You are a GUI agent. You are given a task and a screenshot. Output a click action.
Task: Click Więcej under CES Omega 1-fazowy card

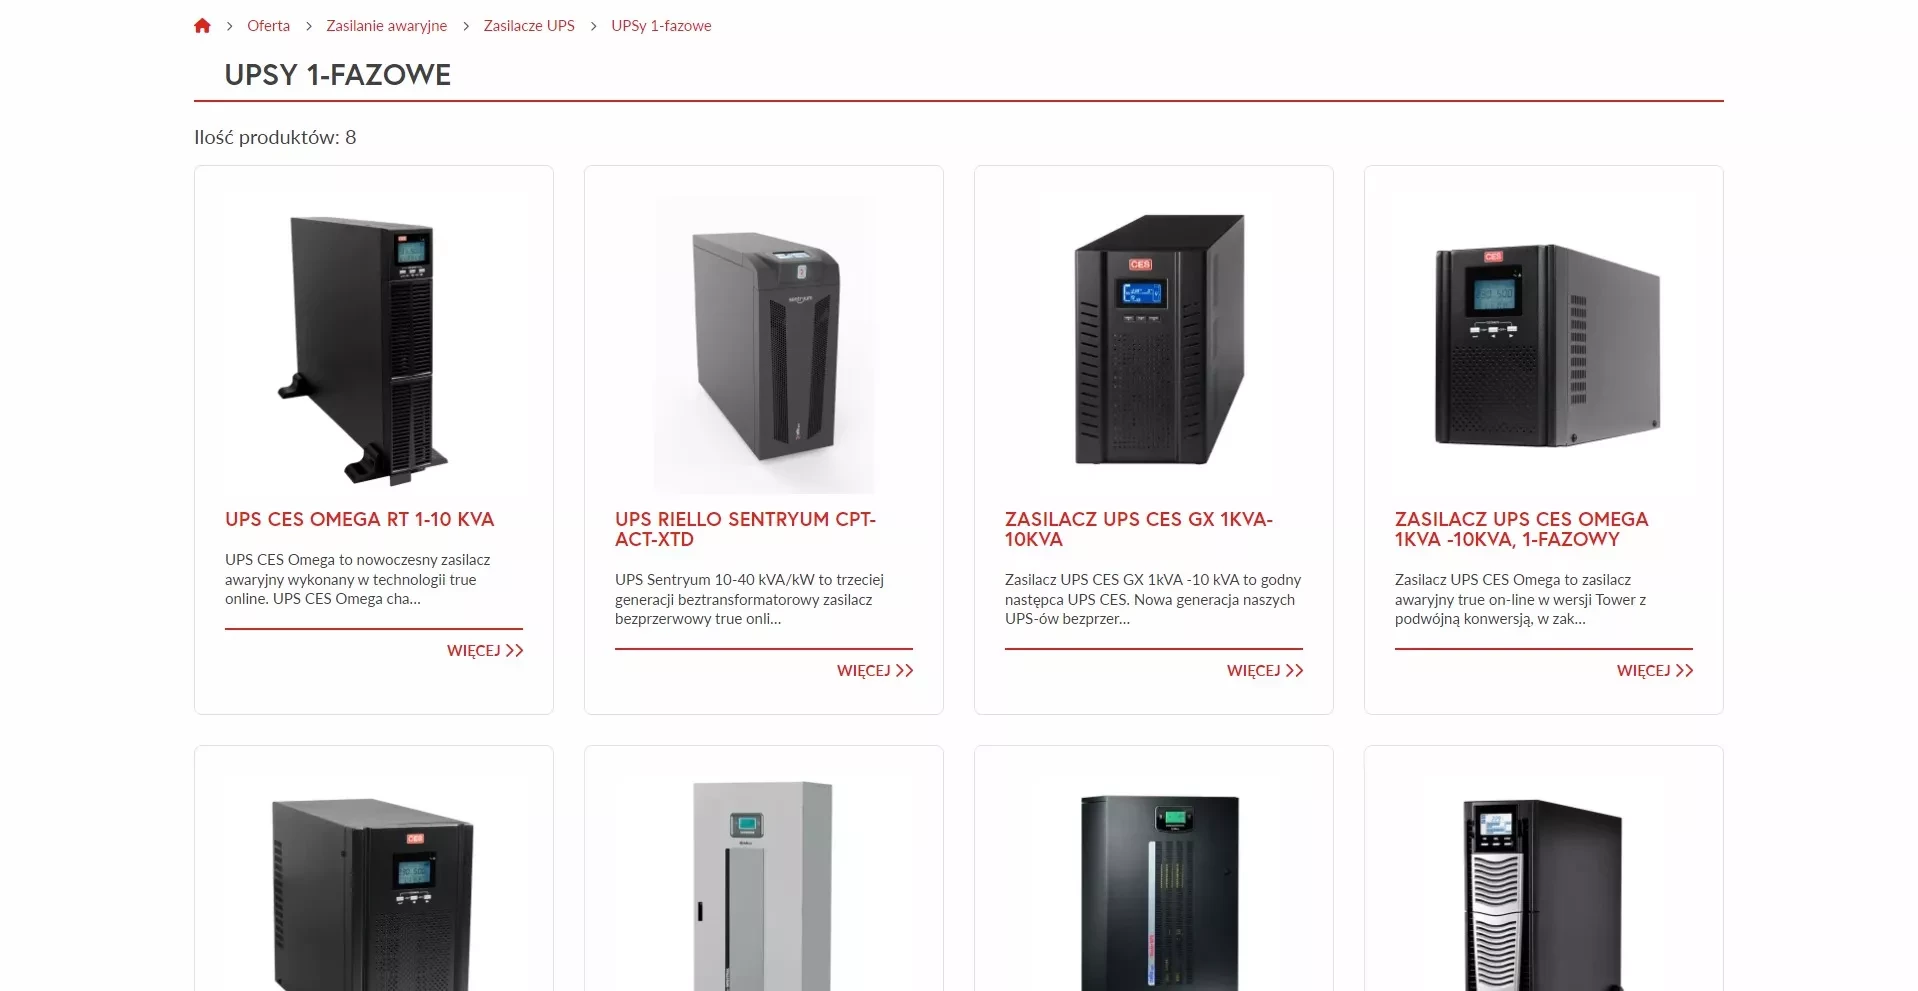pyautogui.click(x=1655, y=671)
